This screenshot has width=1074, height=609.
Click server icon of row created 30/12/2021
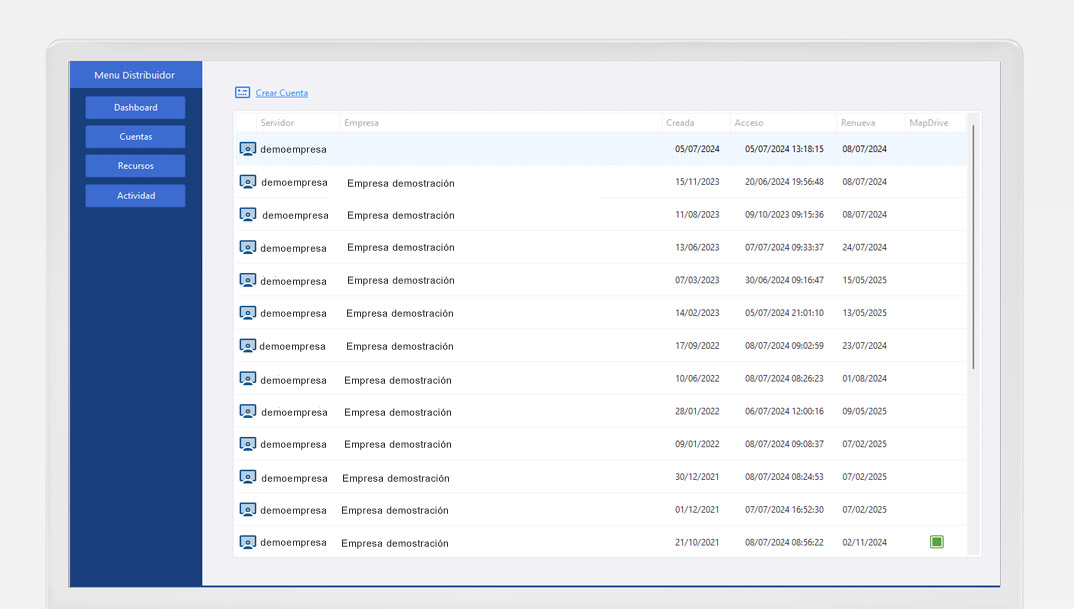tap(248, 477)
